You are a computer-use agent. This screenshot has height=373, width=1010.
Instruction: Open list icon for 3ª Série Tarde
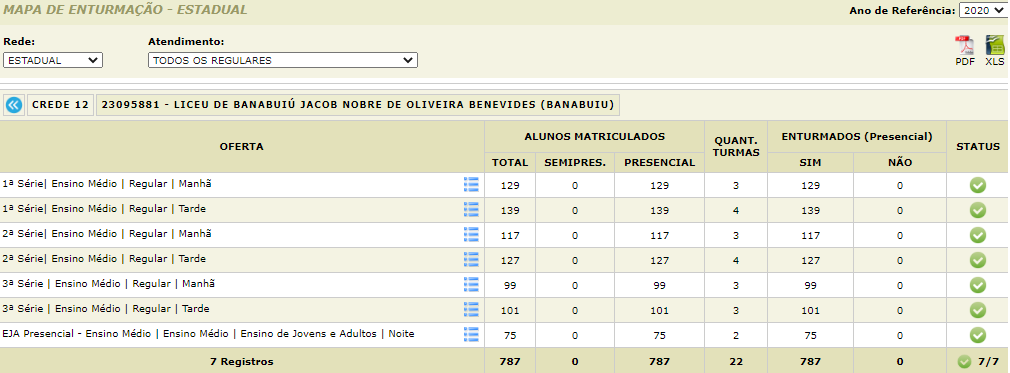[472, 309]
